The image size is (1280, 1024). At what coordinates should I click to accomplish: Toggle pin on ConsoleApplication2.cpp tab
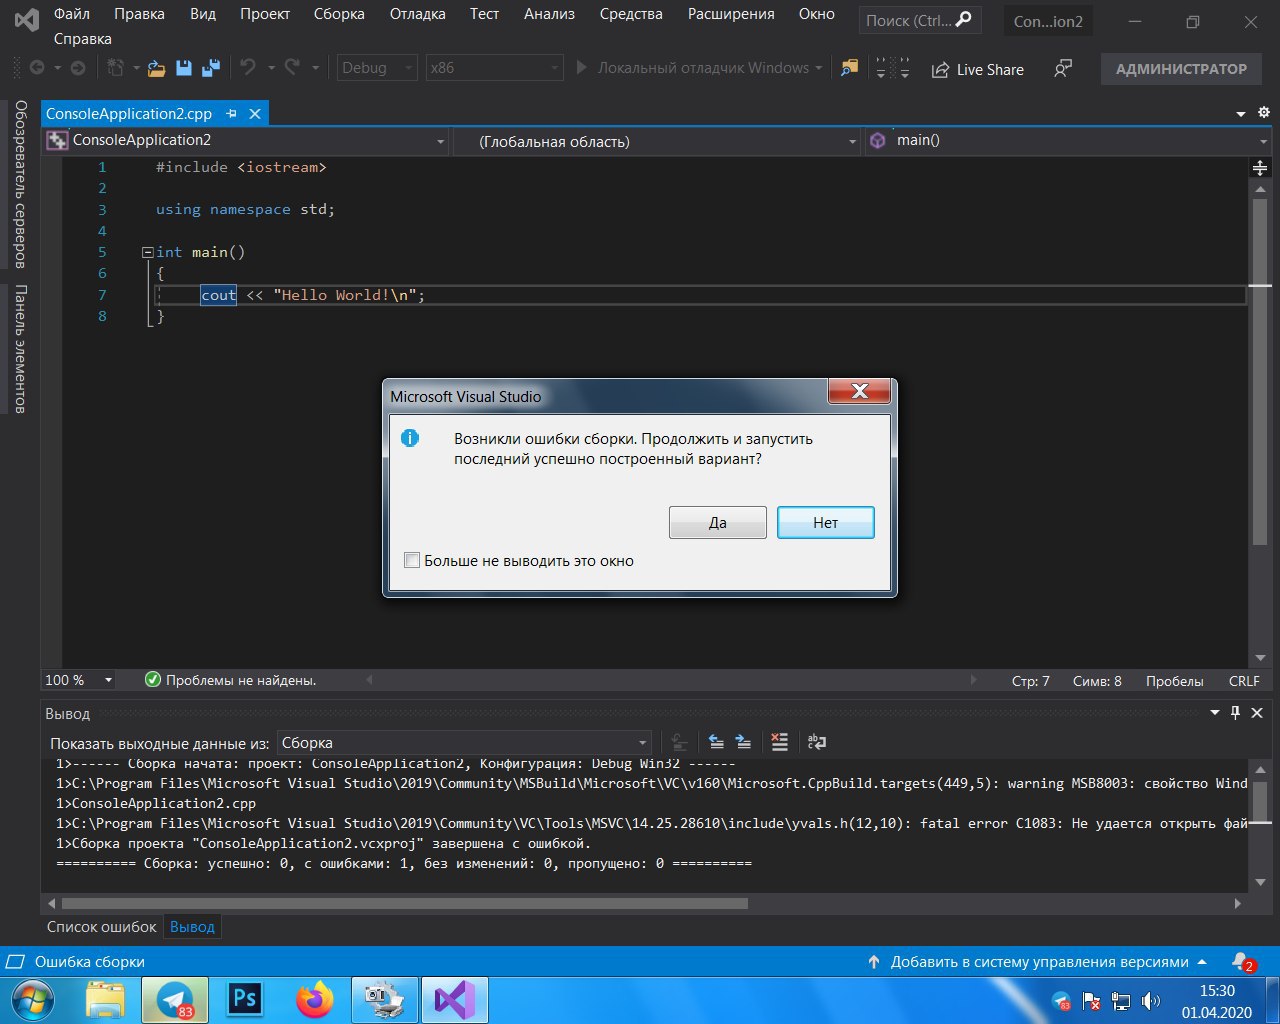(232, 114)
